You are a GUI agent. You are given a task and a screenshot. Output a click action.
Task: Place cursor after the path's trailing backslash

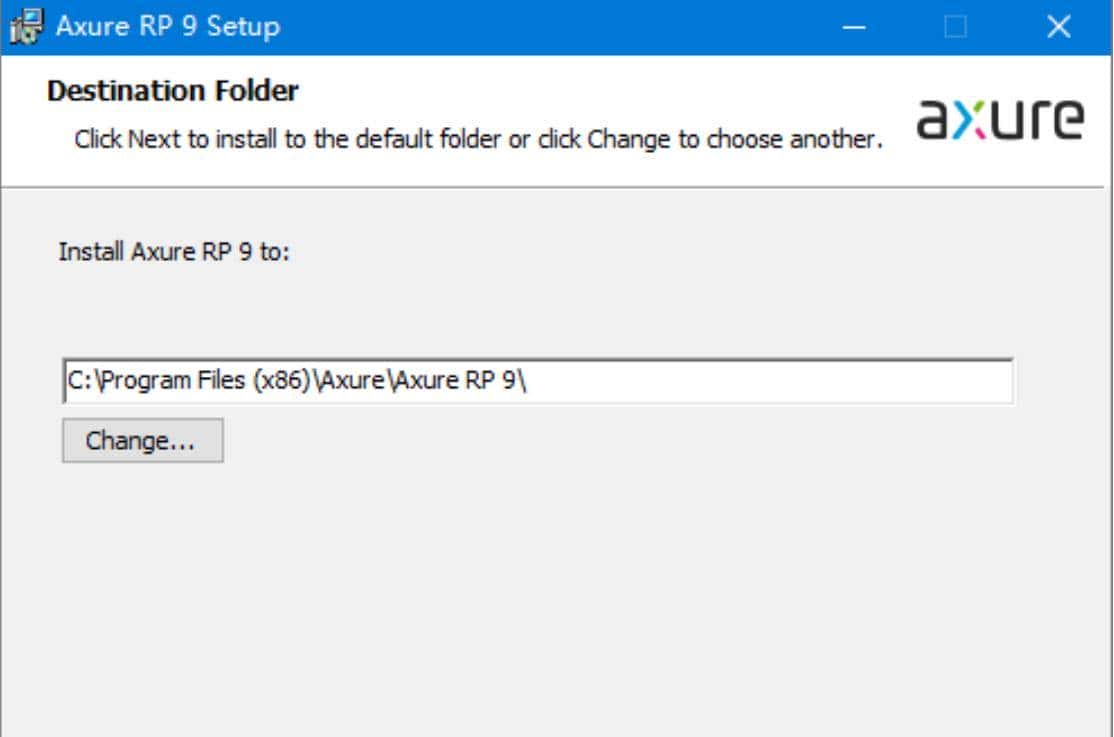click(528, 381)
